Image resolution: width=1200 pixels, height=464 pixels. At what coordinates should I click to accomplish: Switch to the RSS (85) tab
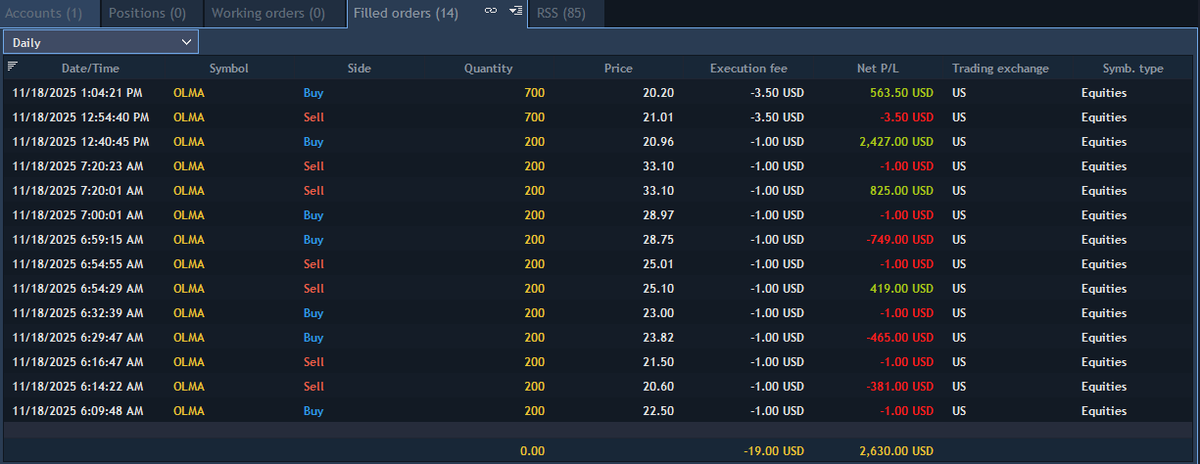(565, 13)
